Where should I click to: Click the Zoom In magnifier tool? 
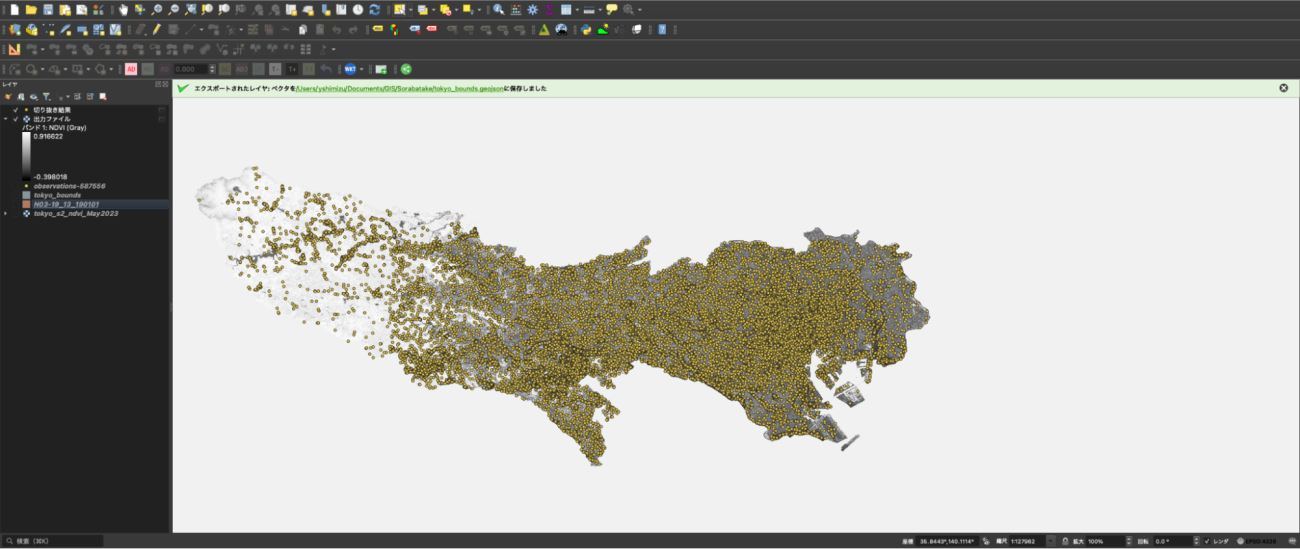[x=157, y=9]
